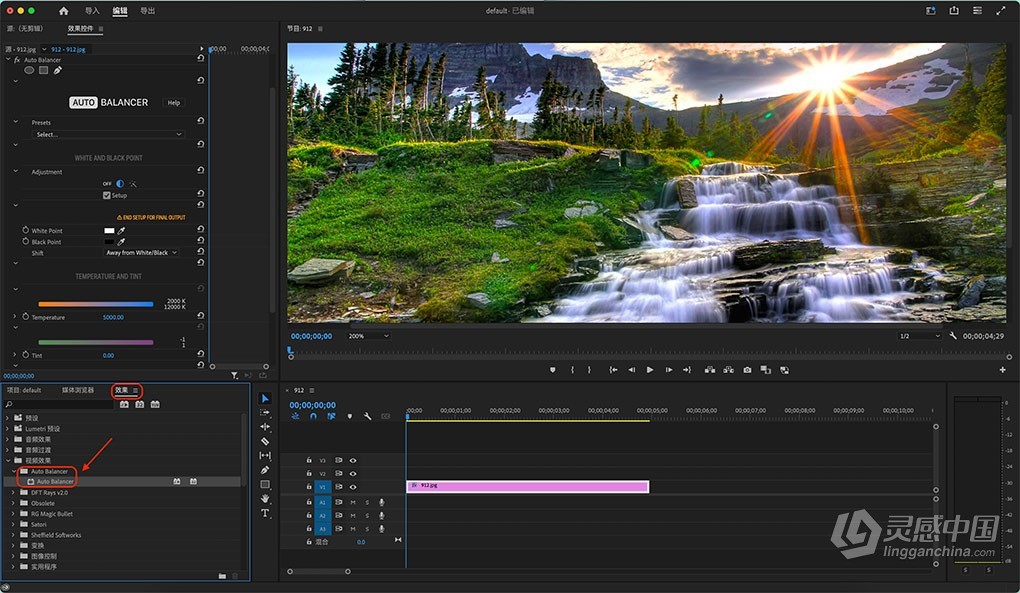This screenshot has width=1020, height=593.
Task: Select the Track Select Forward tool
Action: (x=265, y=413)
